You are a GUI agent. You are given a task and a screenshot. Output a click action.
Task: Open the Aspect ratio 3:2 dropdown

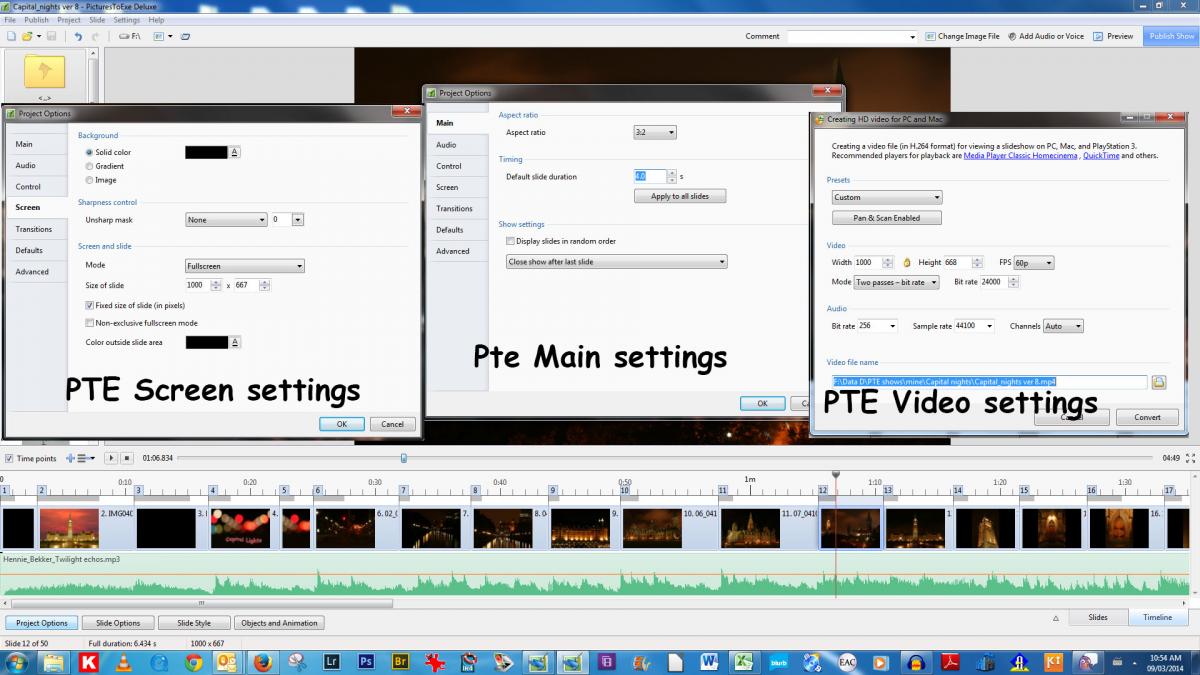655,132
